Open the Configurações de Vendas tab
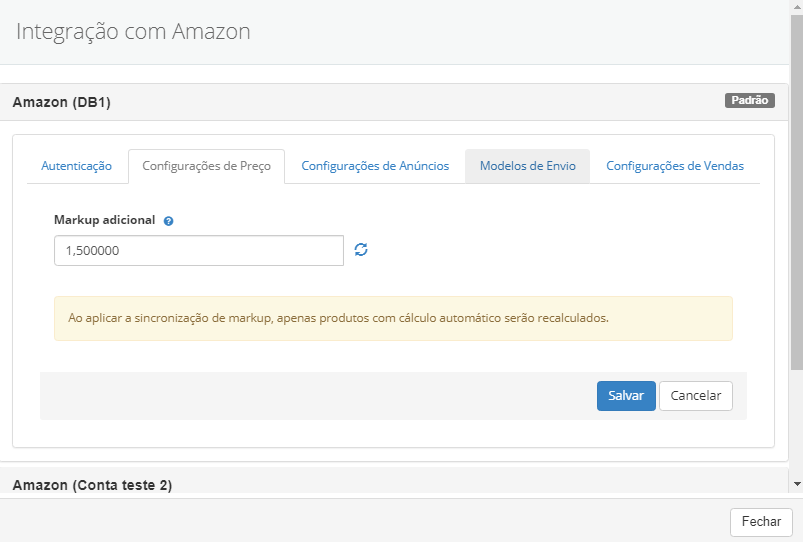Screen dimensions: 803x542 pyautogui.click(x=675, y=166)
